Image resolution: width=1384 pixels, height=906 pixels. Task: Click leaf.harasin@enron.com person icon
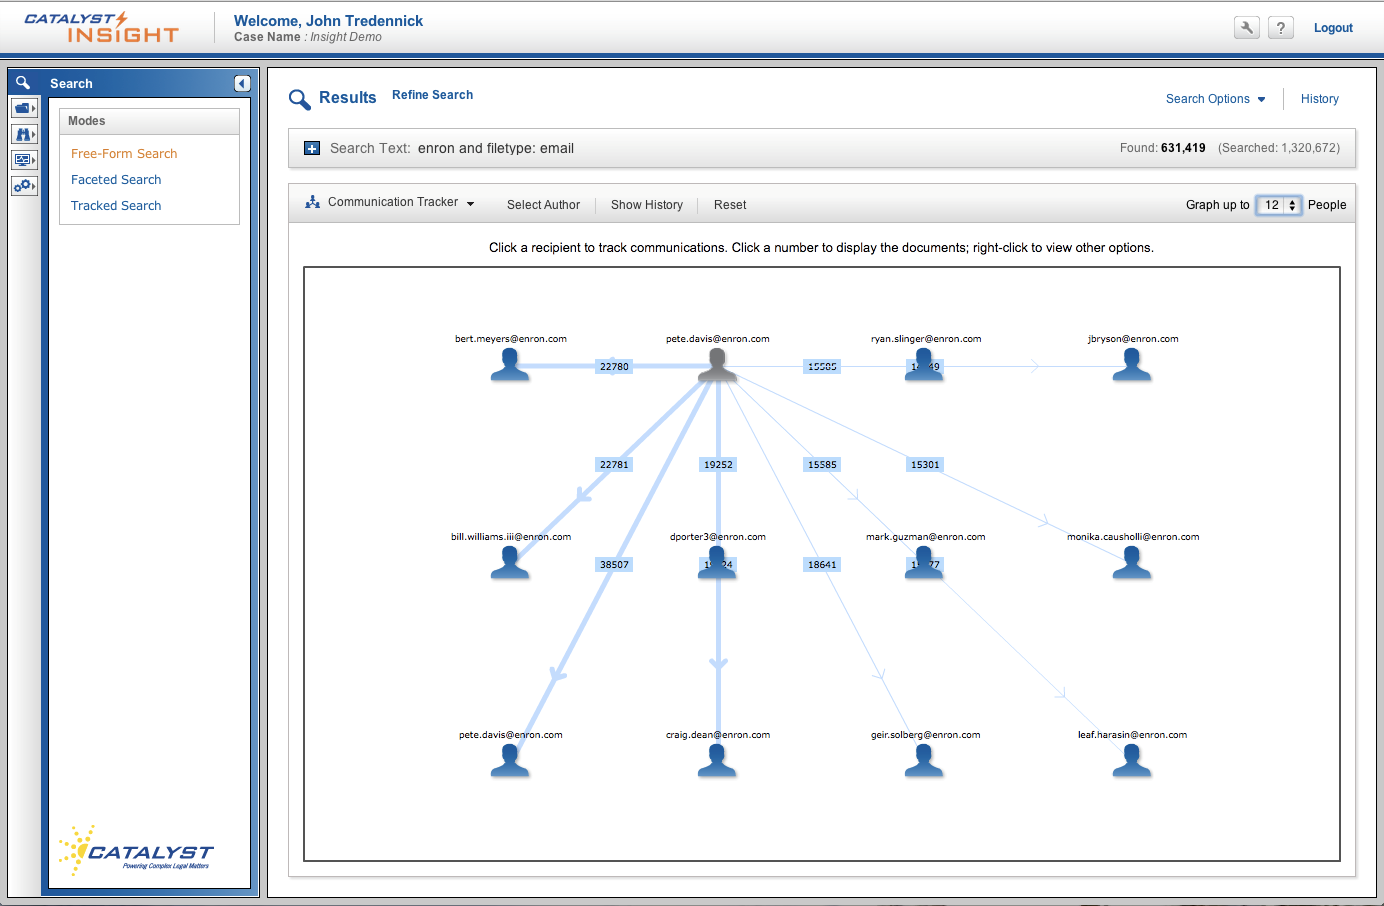1132,761
